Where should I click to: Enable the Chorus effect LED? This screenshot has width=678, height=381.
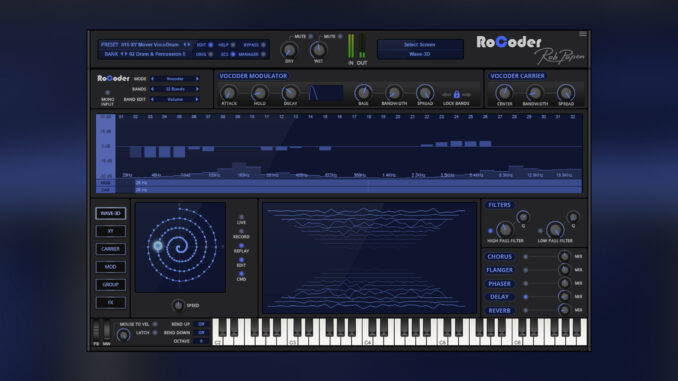(x=526, y=257)
